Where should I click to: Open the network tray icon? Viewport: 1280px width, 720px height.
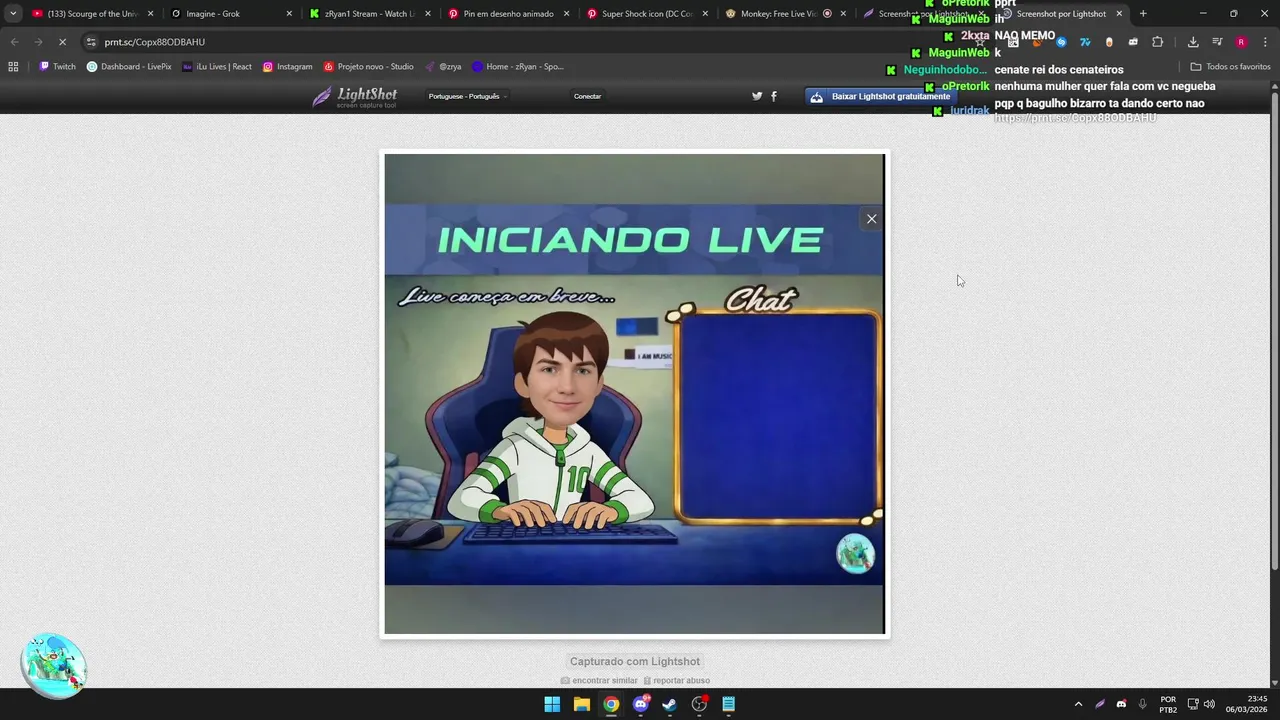click(x=1193, y=704)
